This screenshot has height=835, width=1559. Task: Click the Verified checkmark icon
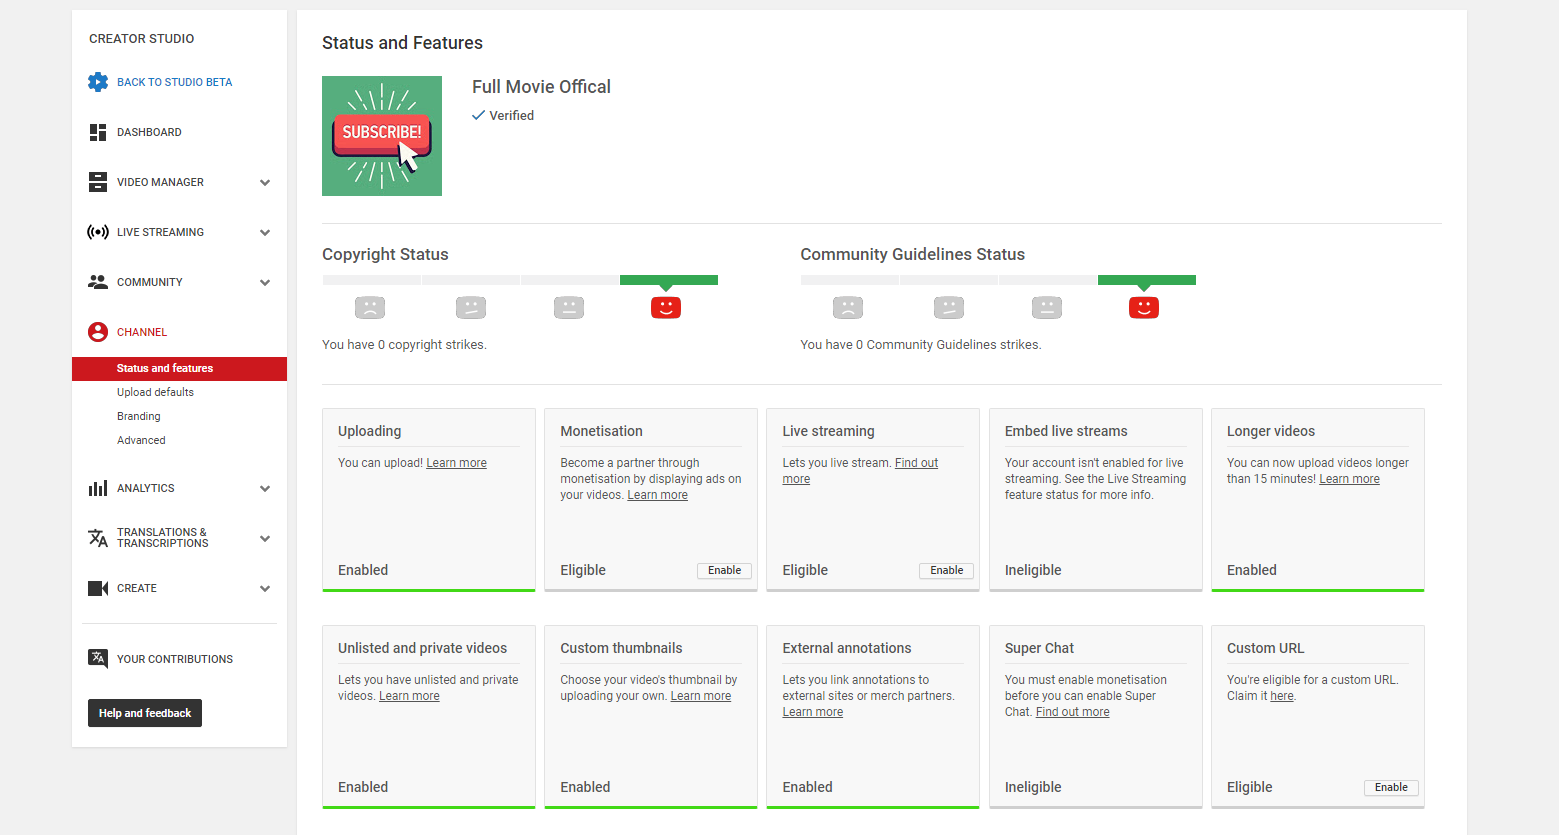tap(478, 115)
